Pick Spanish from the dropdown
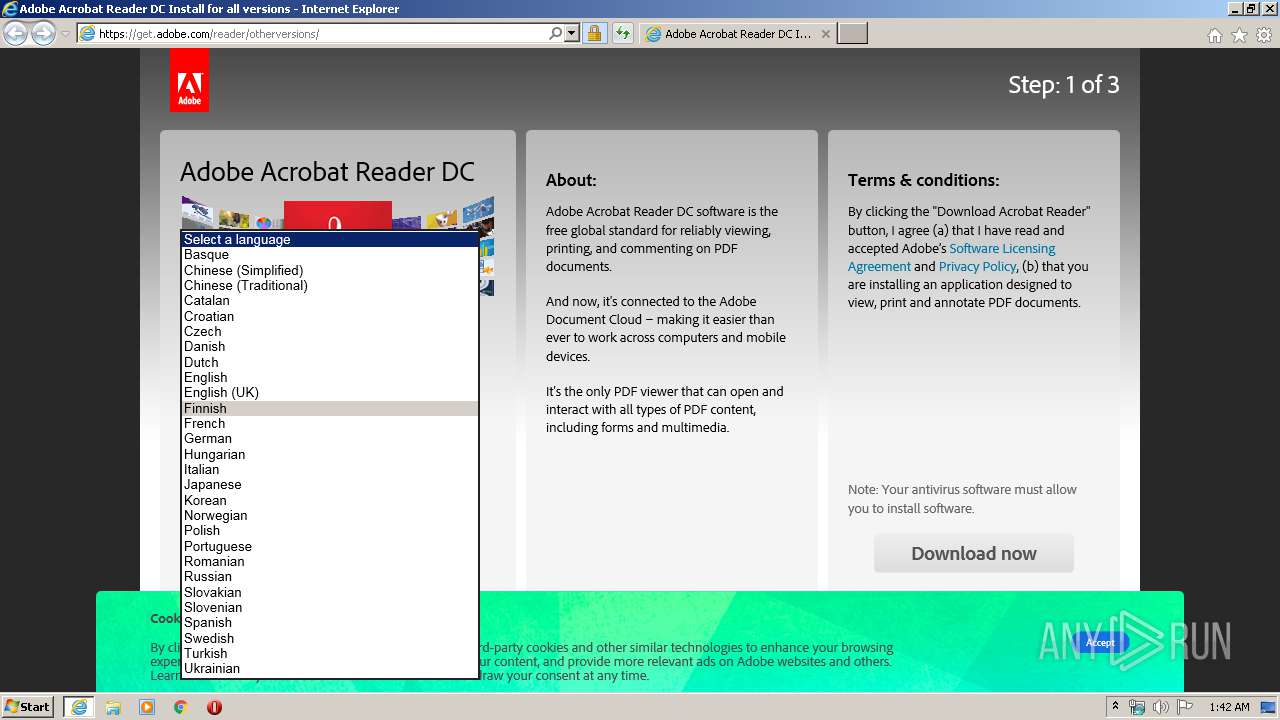 330,623
